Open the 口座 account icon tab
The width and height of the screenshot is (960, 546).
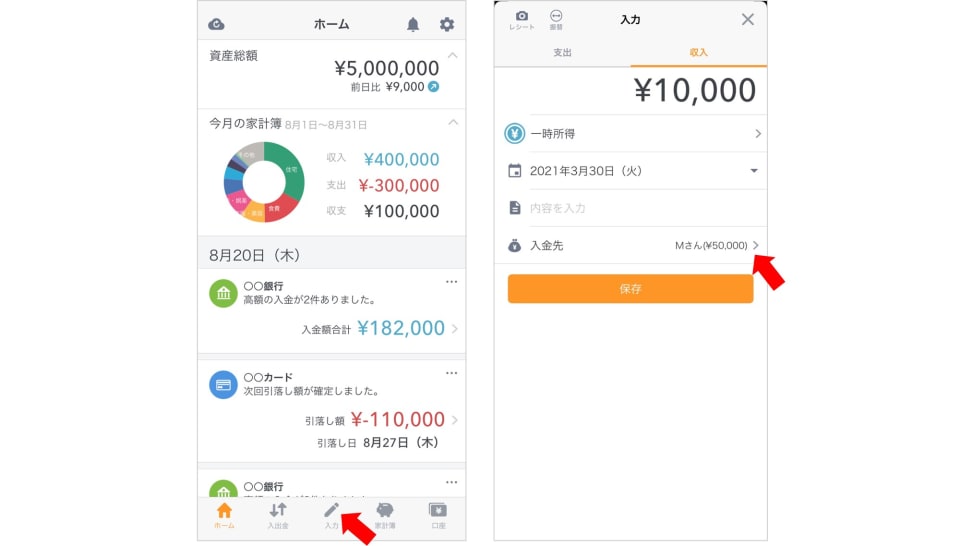click(x=438, y=515)
